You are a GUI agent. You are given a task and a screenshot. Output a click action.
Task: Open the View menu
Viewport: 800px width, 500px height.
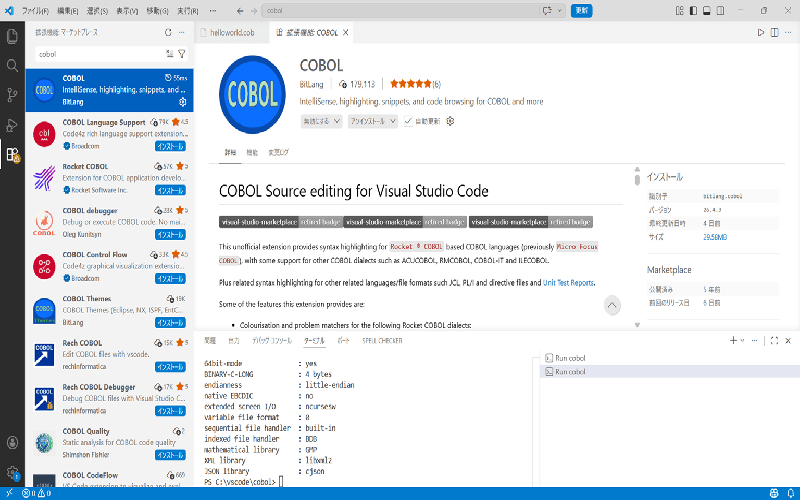[127, 10]
